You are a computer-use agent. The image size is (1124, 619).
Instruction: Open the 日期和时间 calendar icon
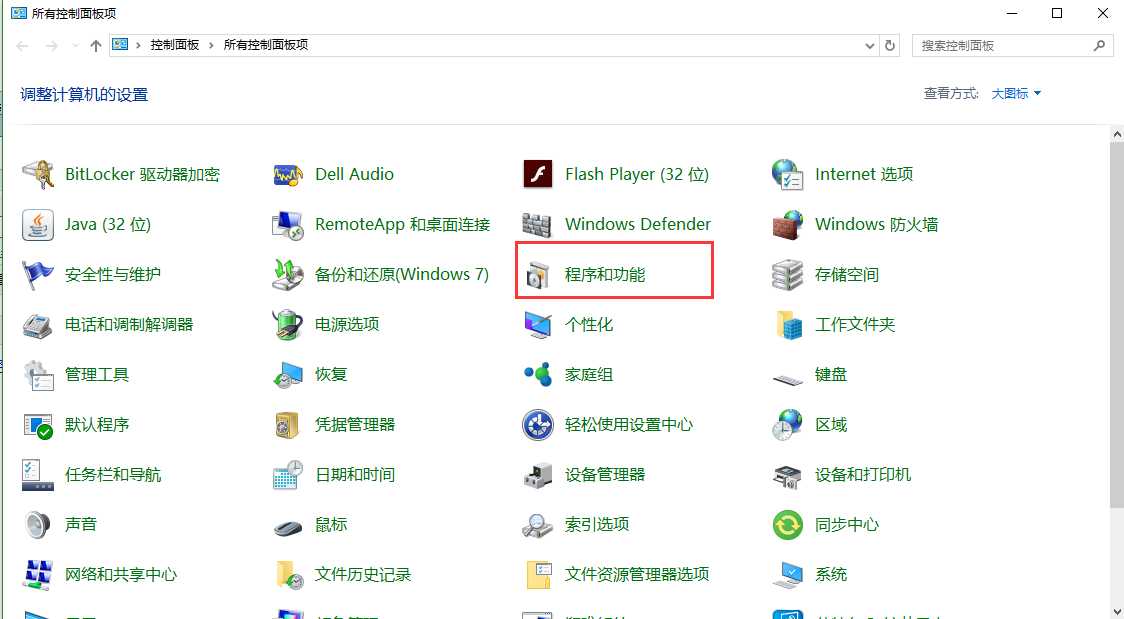tap(288, 475)
